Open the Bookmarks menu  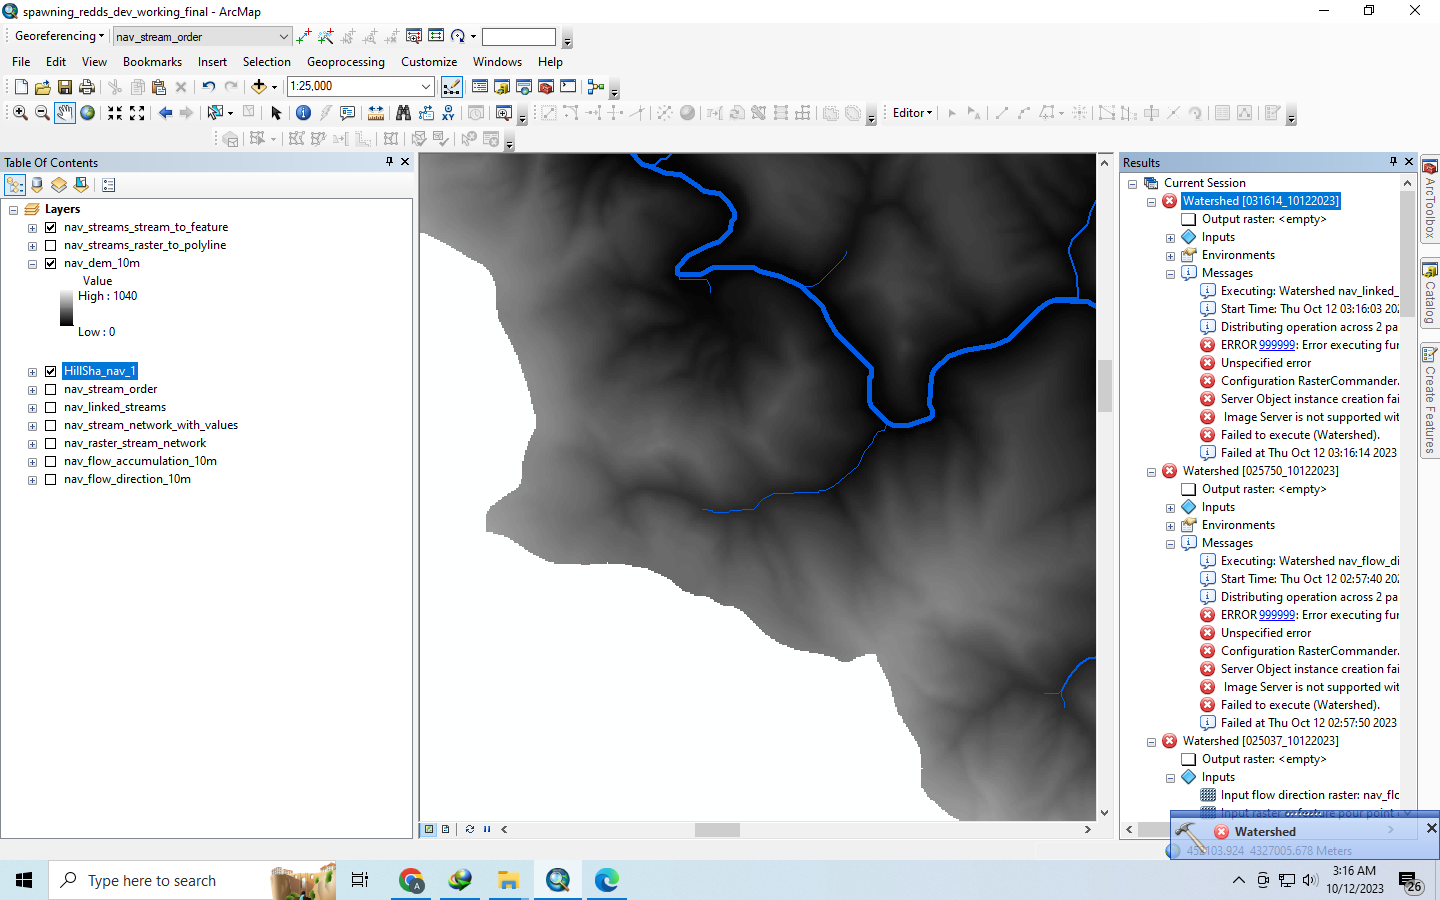[x=152, y=61]
